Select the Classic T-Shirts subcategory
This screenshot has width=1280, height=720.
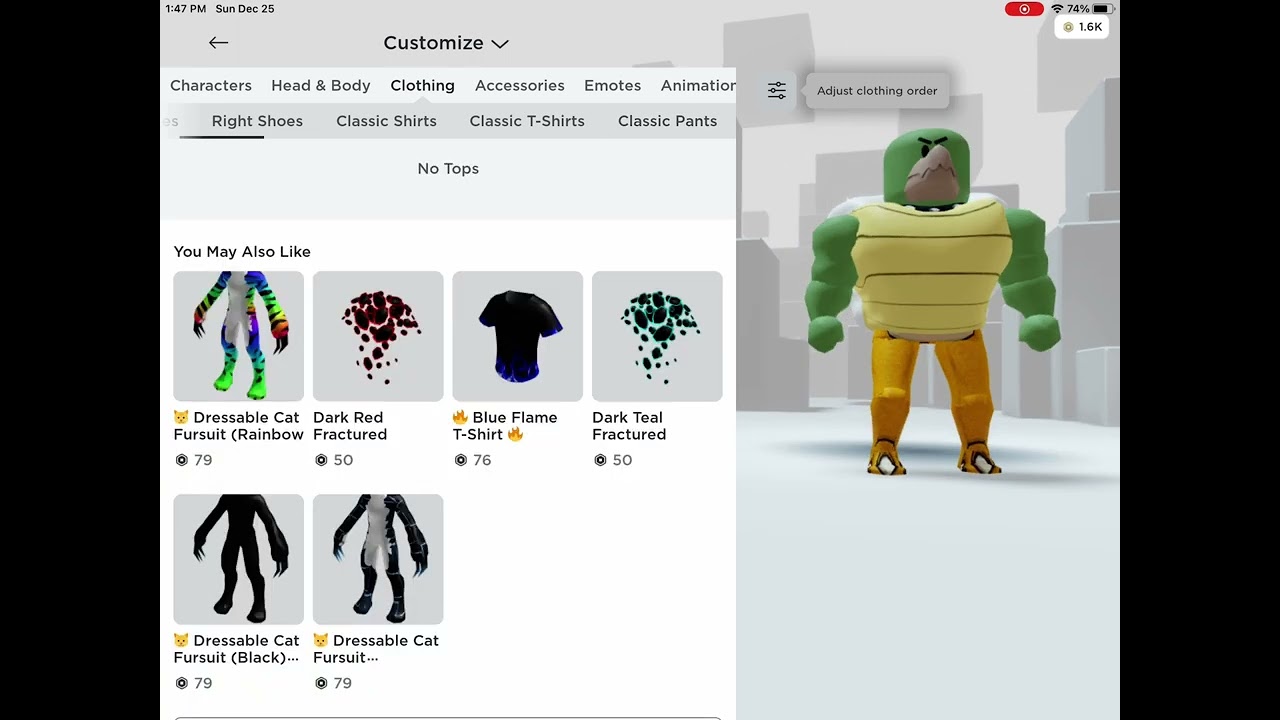pyautogui.click(x=527, y=121)
